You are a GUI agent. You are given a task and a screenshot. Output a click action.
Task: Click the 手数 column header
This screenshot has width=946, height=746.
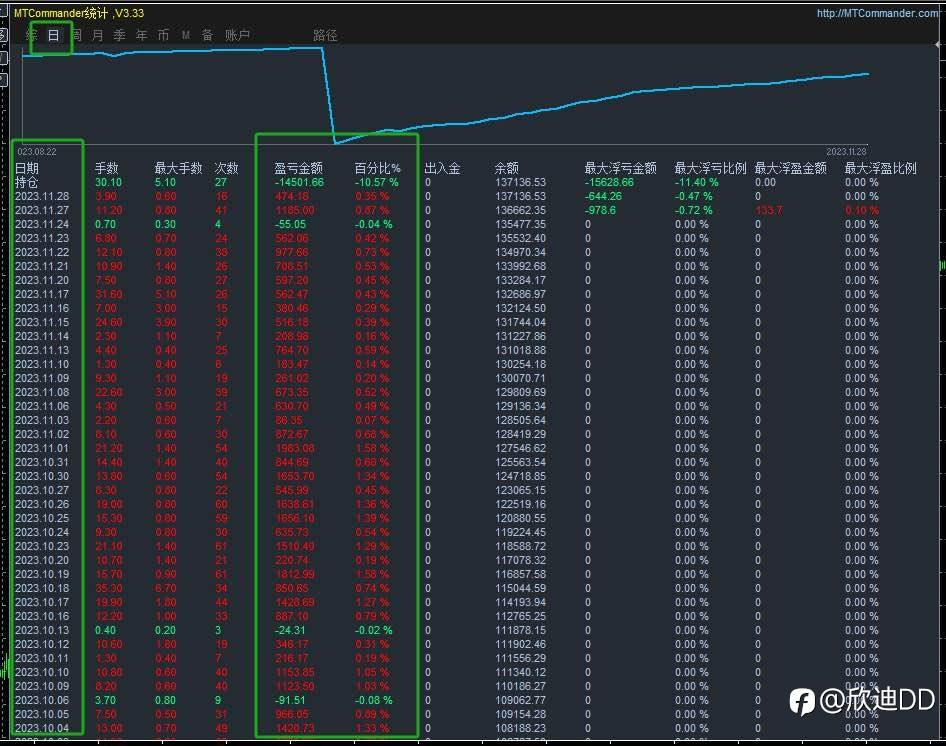[107, 168]
